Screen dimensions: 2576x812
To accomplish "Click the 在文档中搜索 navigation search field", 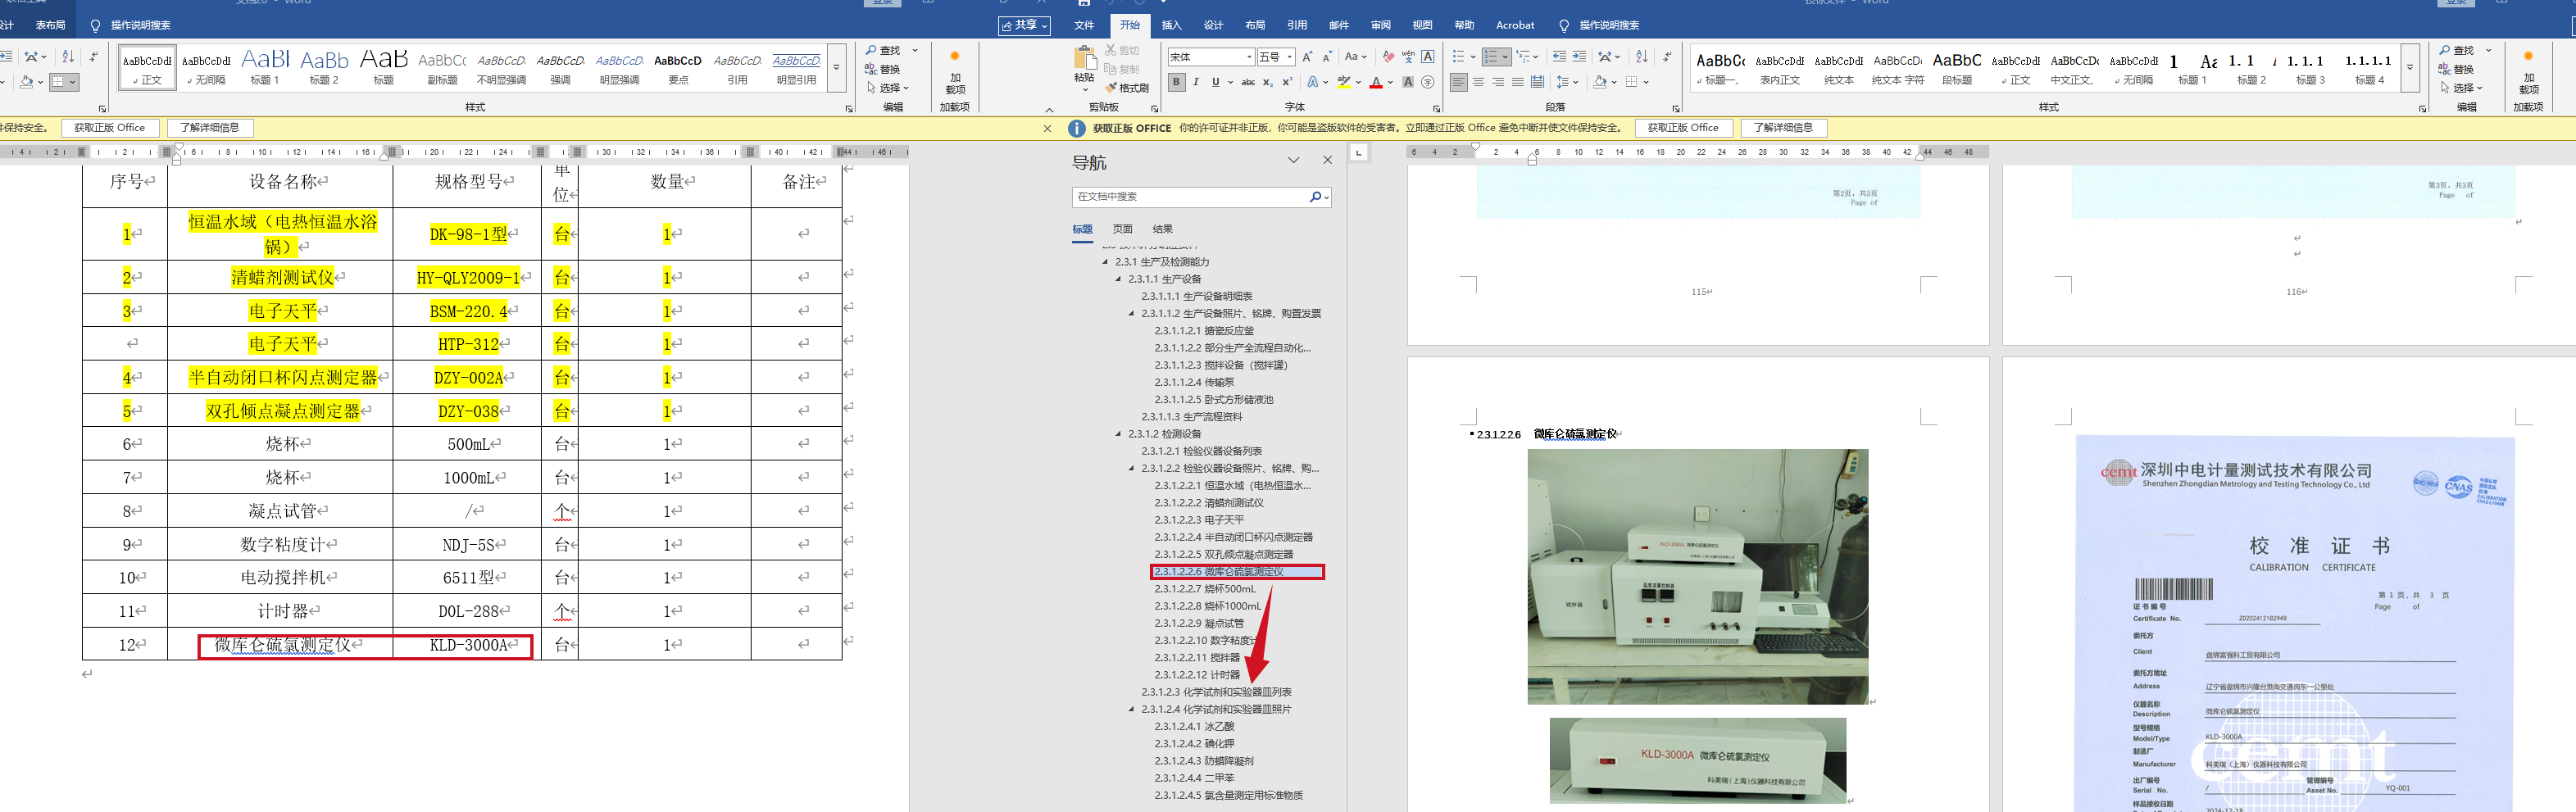I will point(1190,197).
